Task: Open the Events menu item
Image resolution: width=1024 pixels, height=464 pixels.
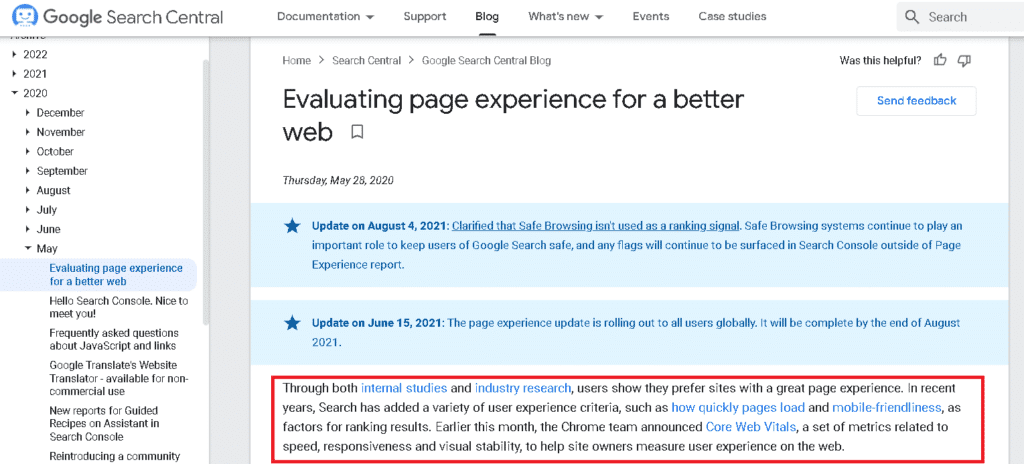Action: 648,17
